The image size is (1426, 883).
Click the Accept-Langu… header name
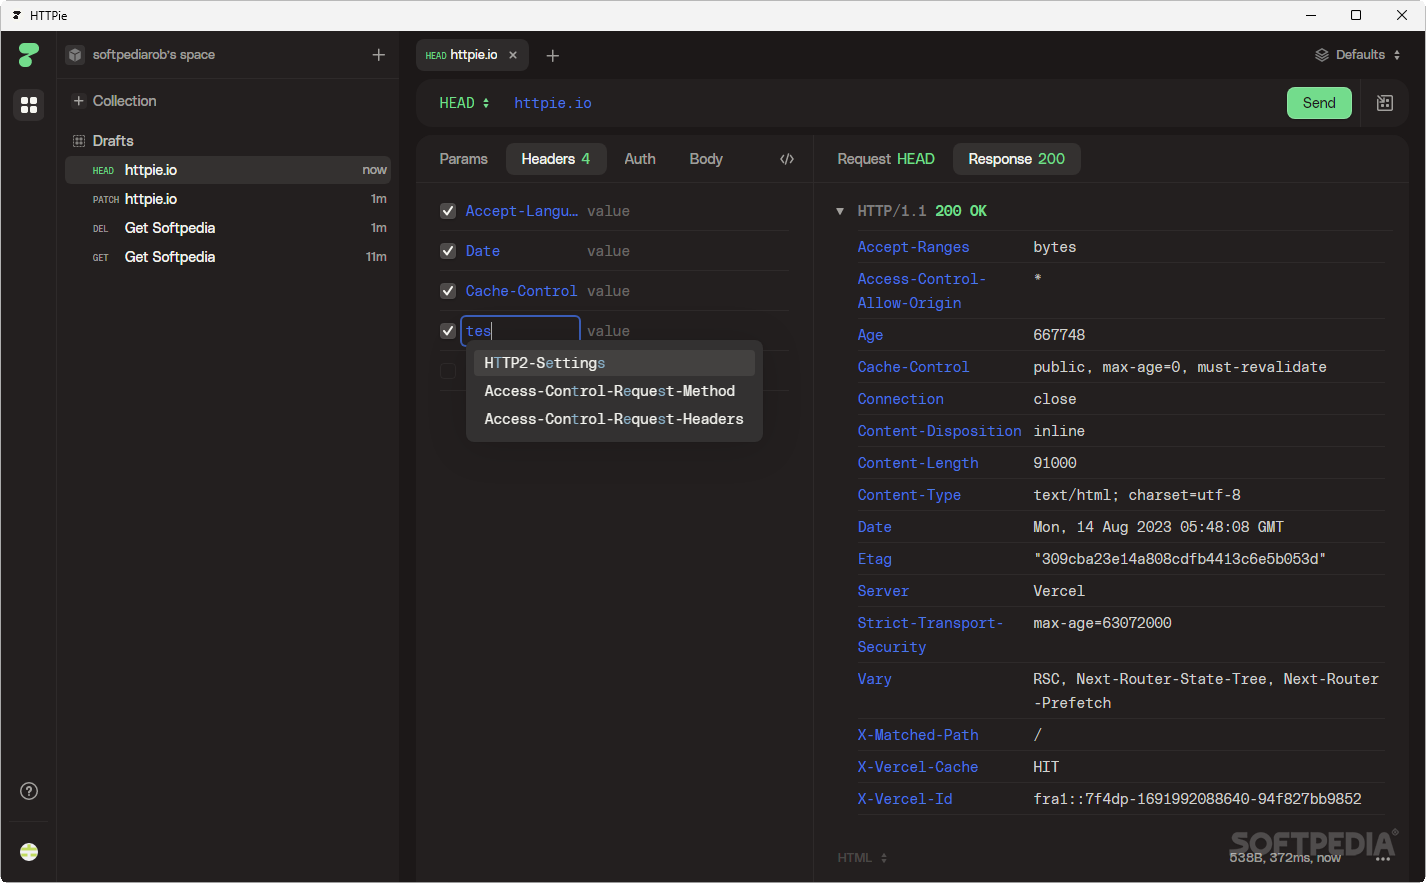point(521,211)
